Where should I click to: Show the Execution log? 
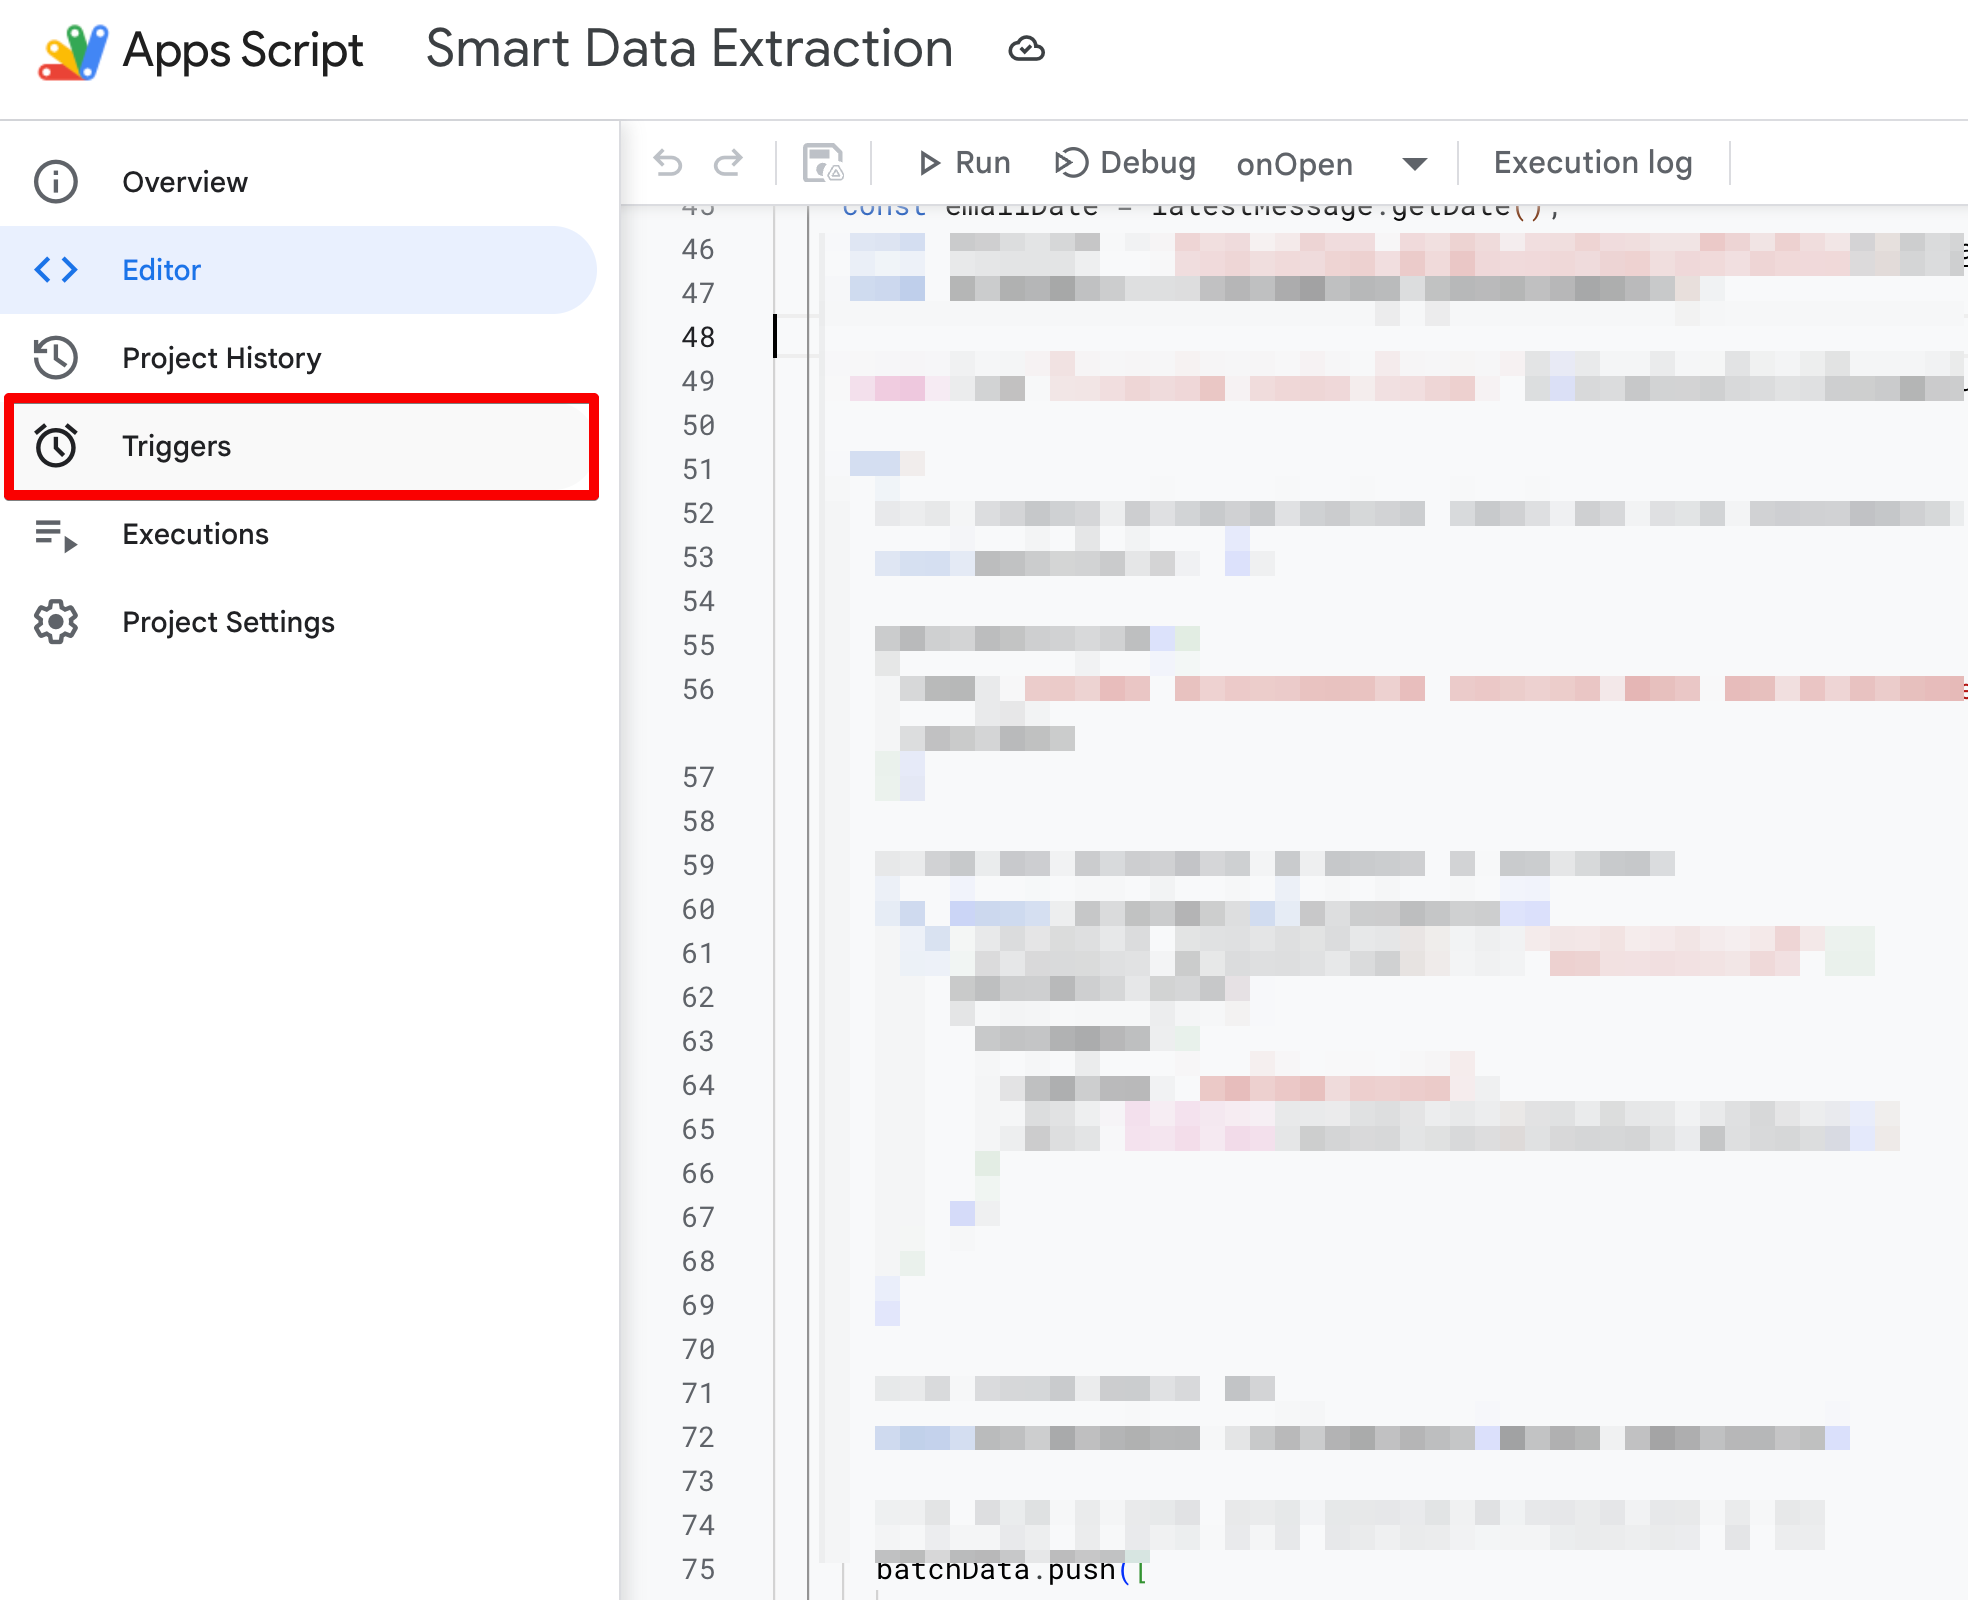point(1593,163)
